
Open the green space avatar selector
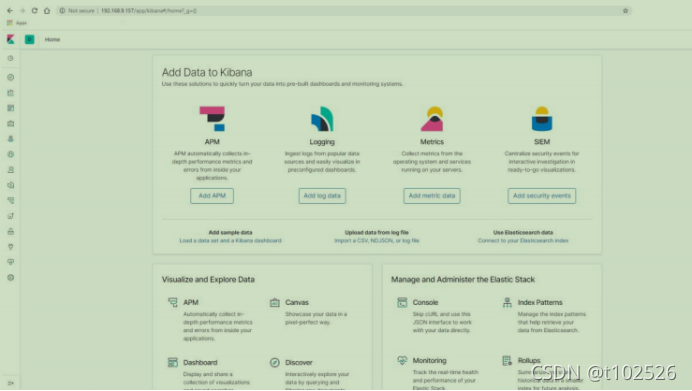click(30, 39)
